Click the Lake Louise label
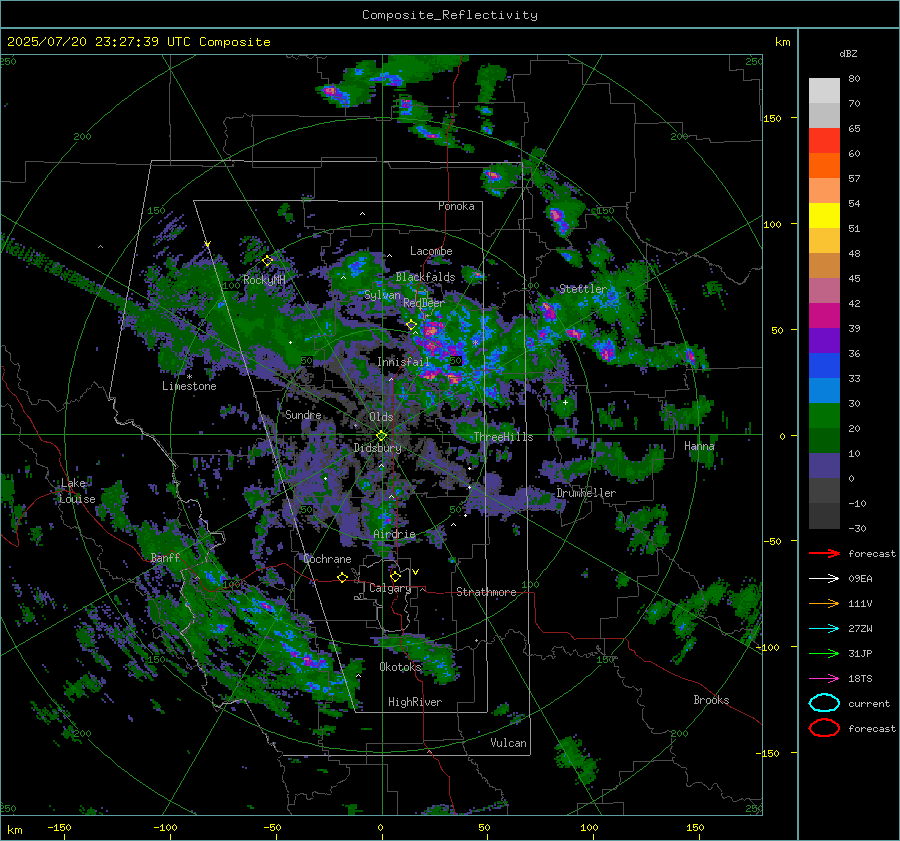 (77, 491)
